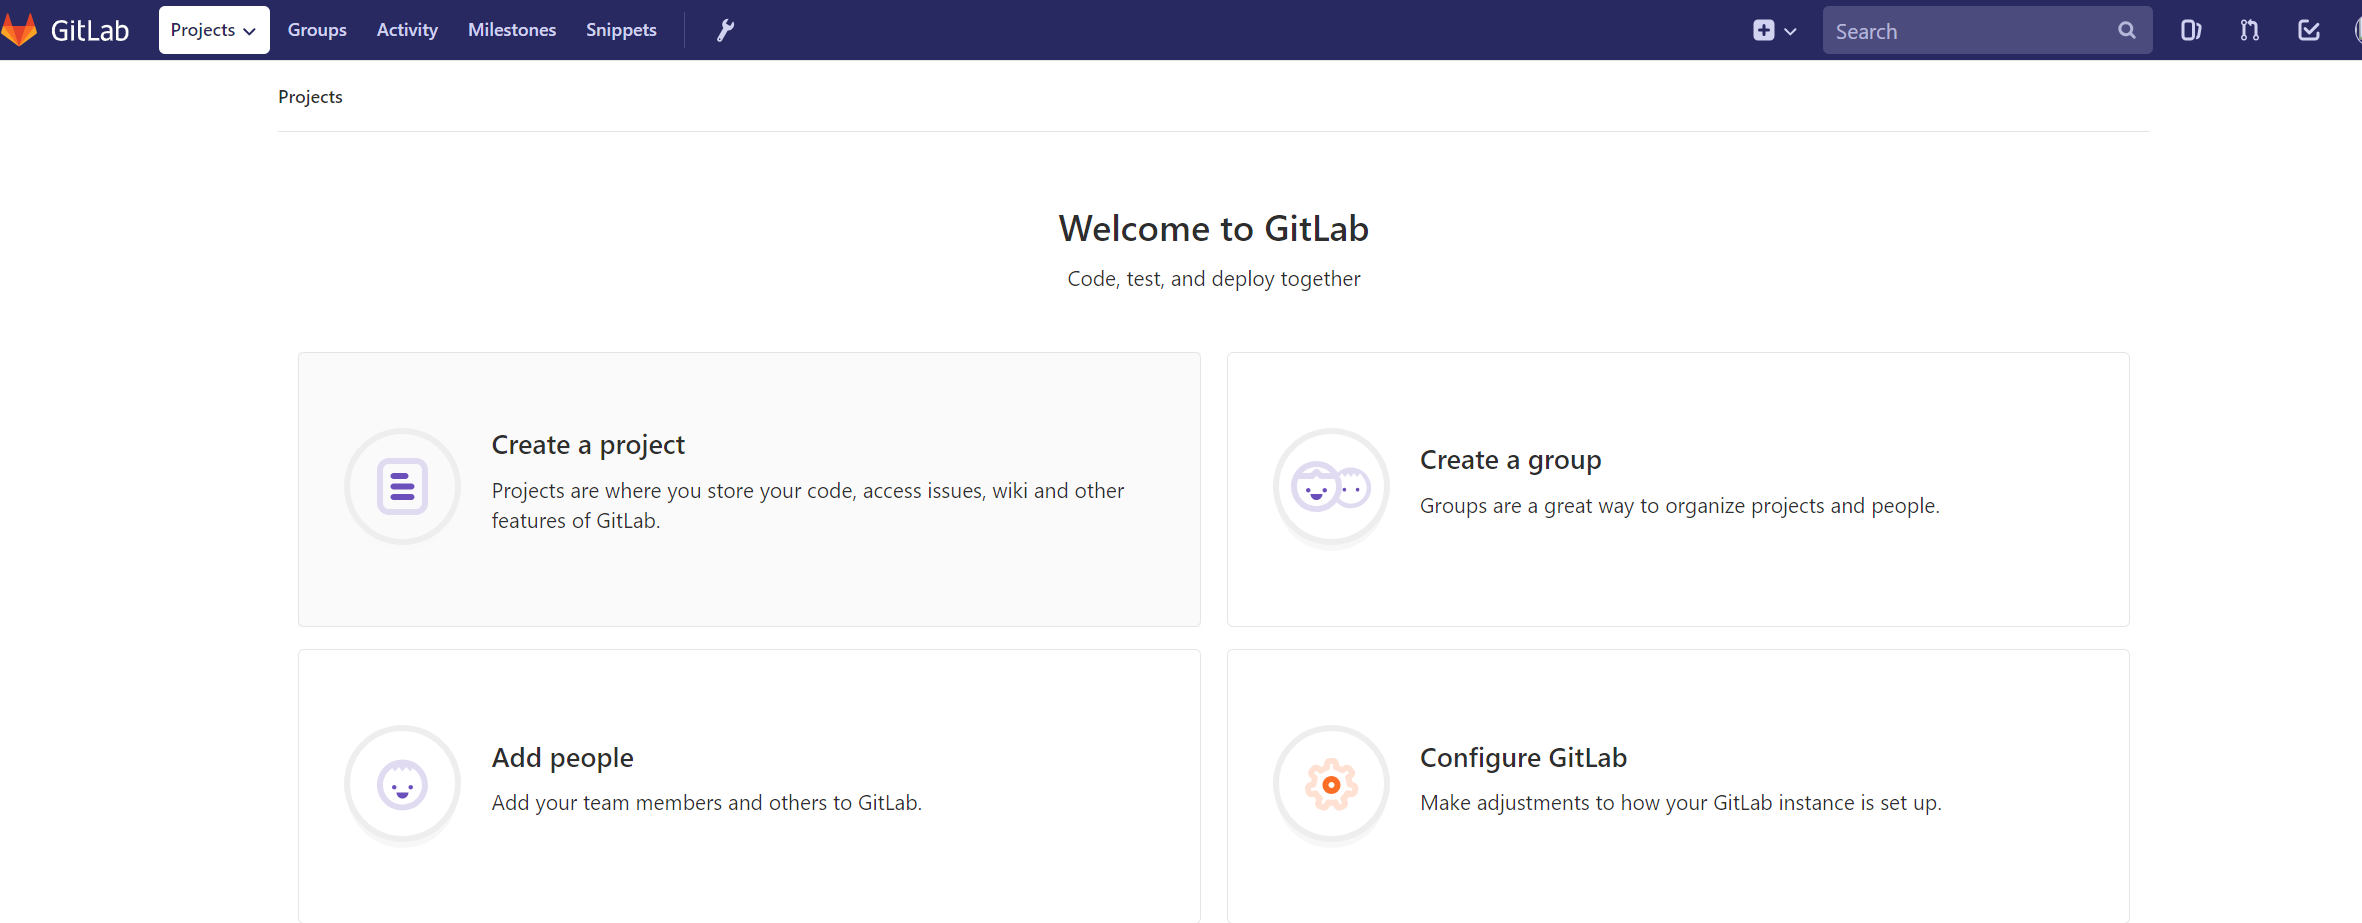Click the Create a project document icon
This screenshot has width=2362, height=923.
coord(402,487)
